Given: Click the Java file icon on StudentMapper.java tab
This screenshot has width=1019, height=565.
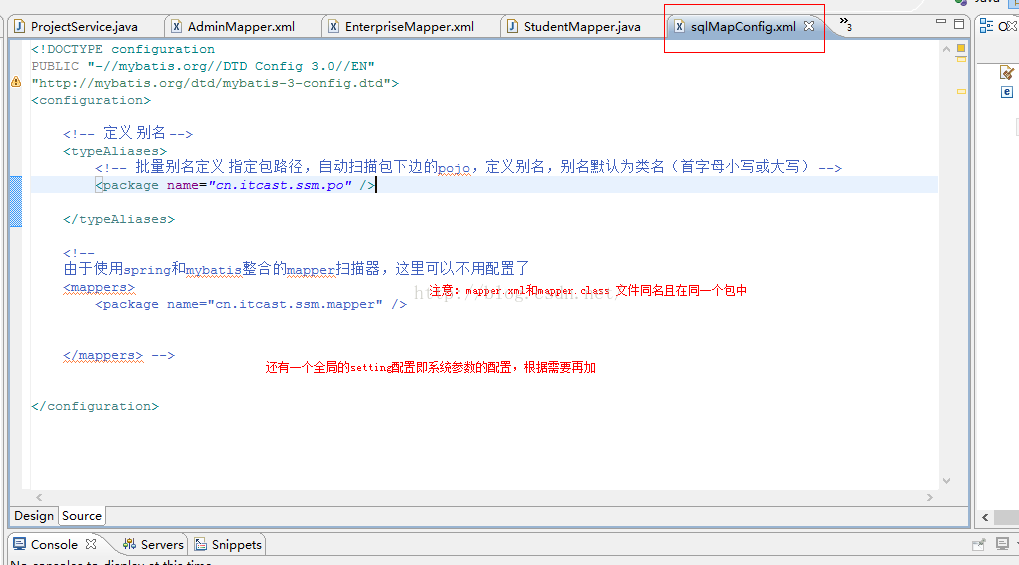Looking at the screenshot, I should click(512, 27).
